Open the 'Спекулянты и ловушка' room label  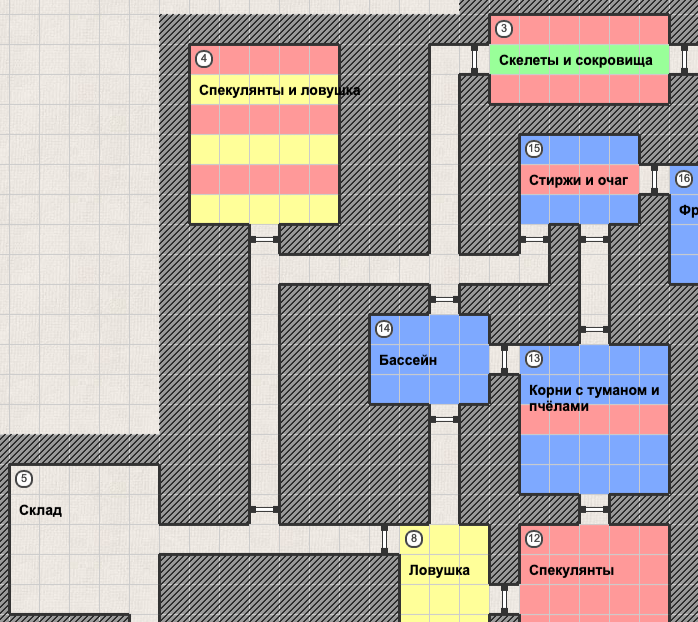(279, 90)
